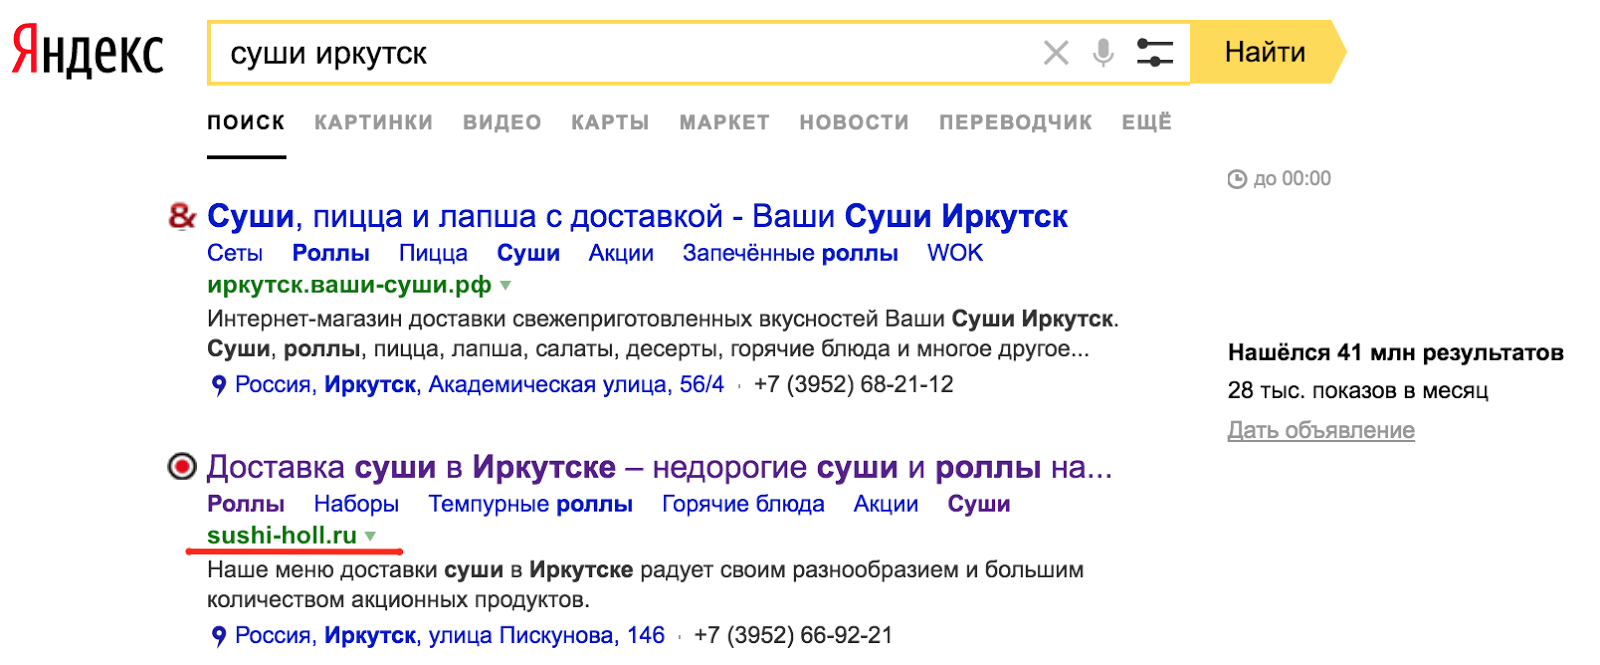Viewport: 1600px width, 665px height.
Task: Click text Нашёлся 41 млн результатов
Action: [x=1396, y=353]
